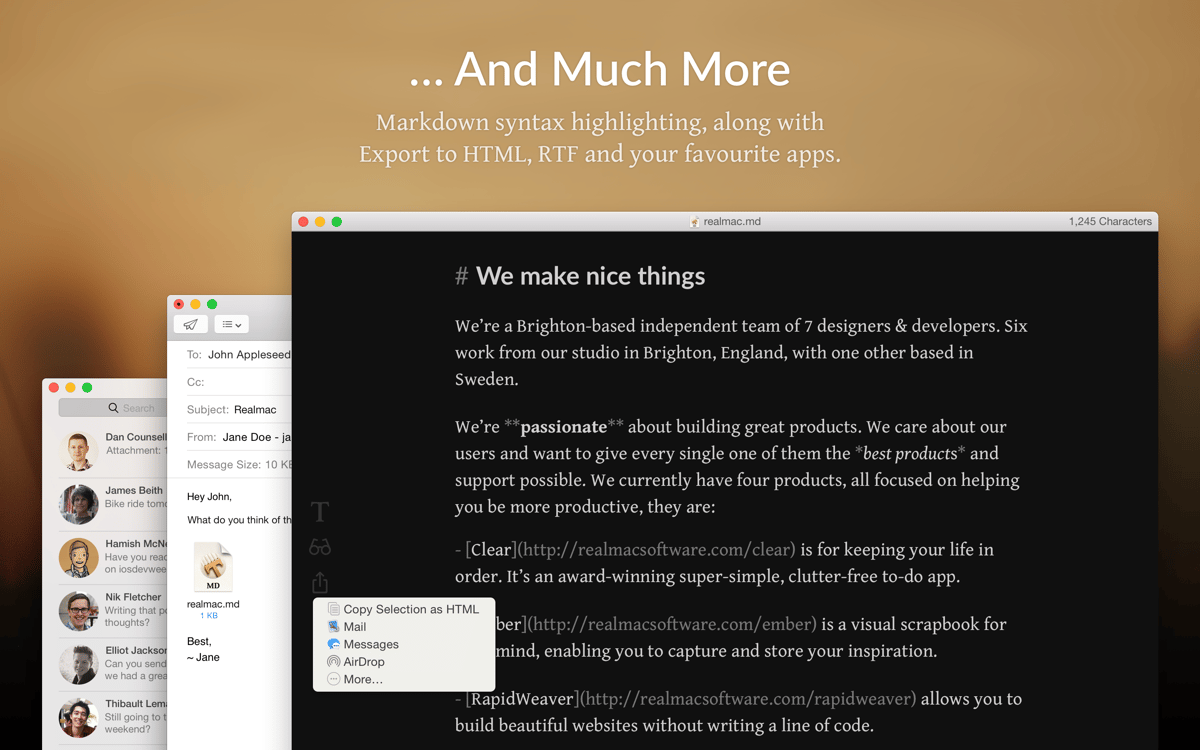Click the 1,245 Characters counter in the title bar
The width and height of the screenshot is (1200, 750).
click(x=1110, y=221)
